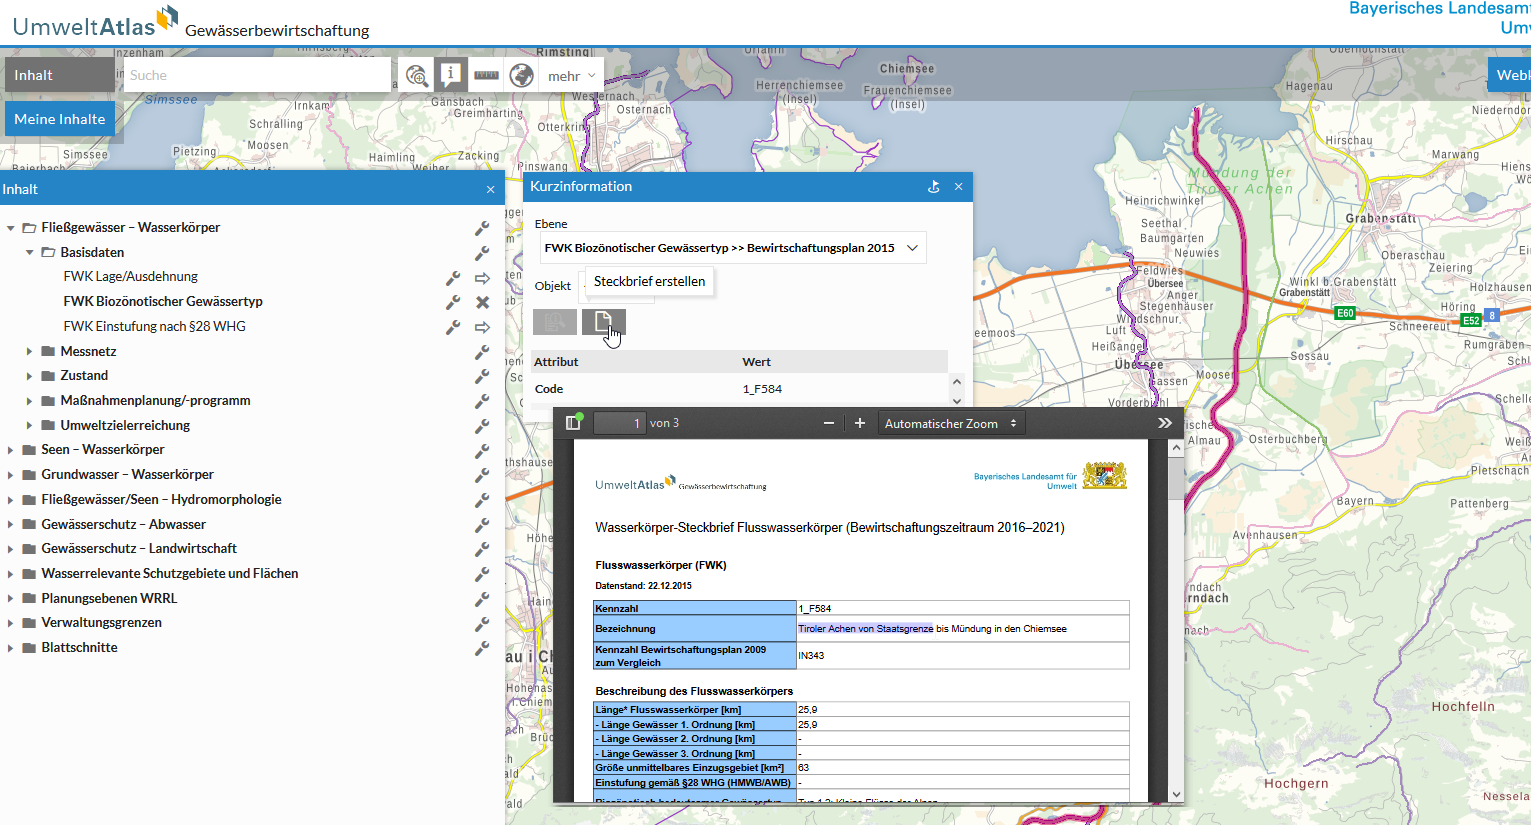Click the Steckbrief erstellen document icon
Viewport: 1531px width, 825px height.
603,321
